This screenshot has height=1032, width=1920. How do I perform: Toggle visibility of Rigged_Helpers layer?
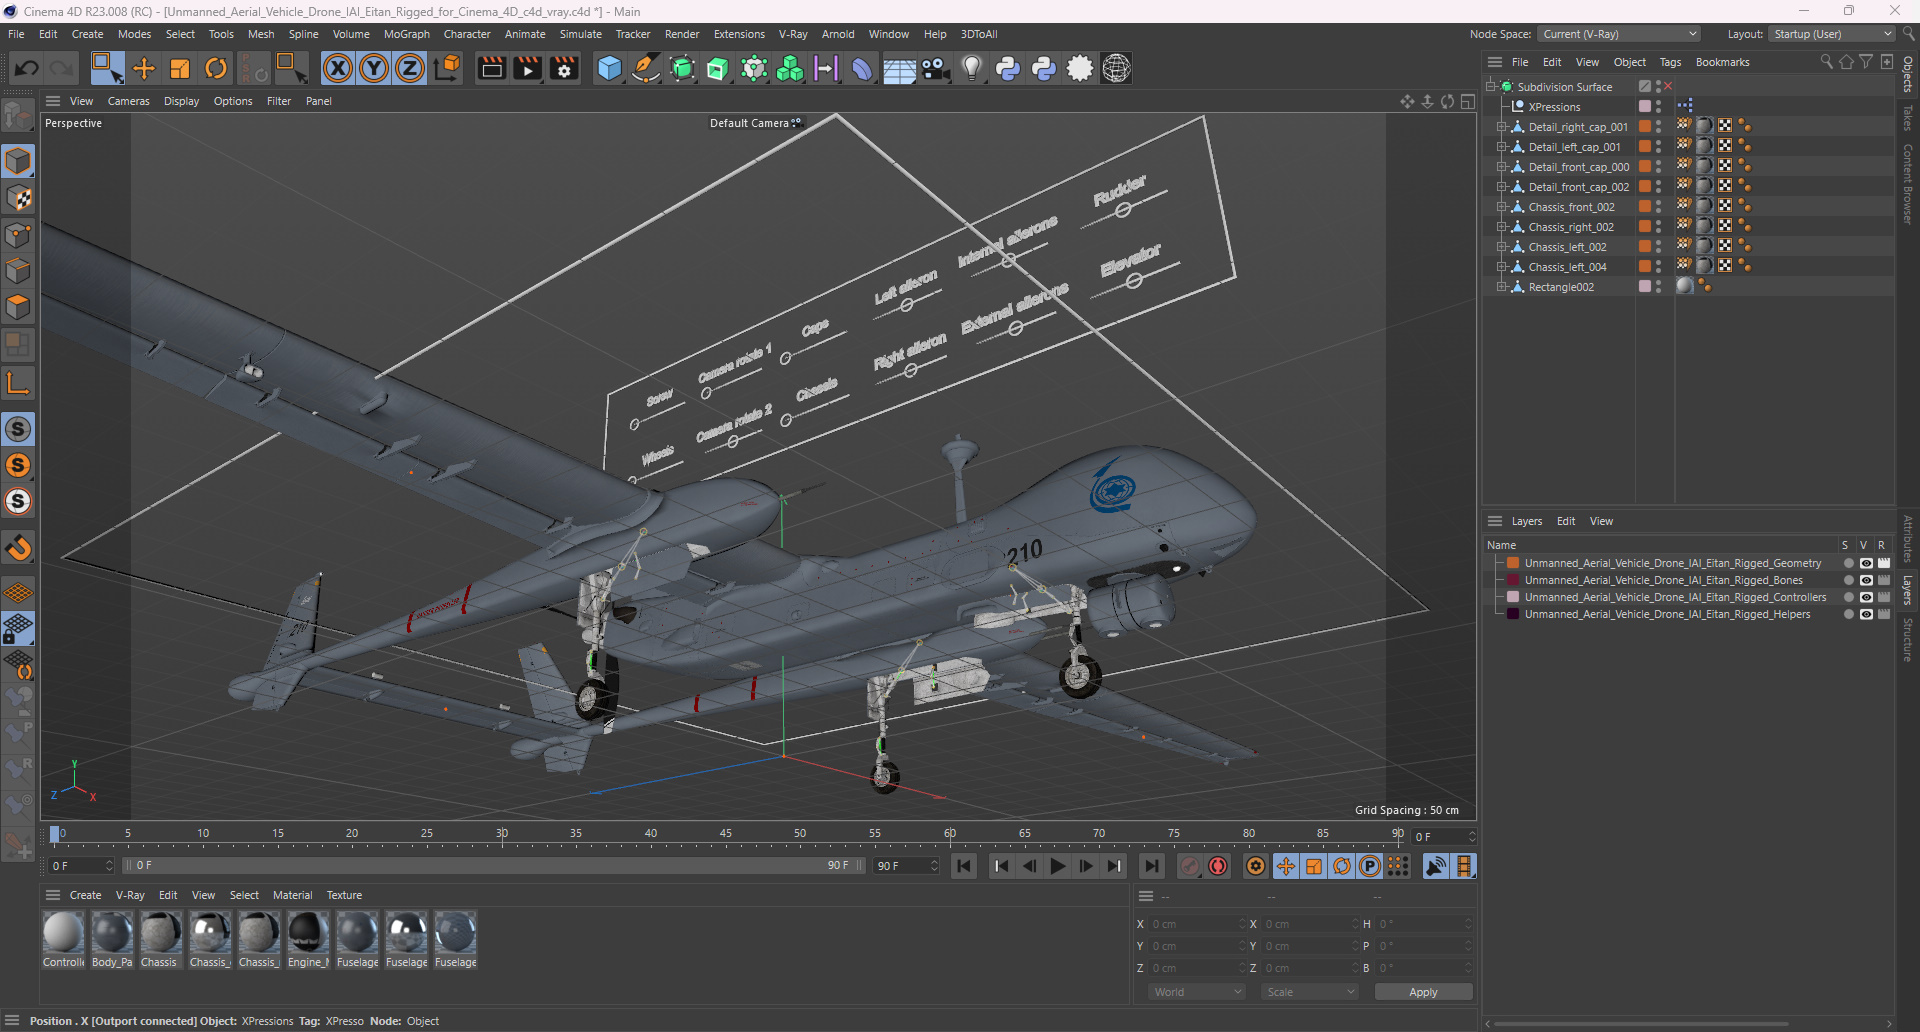tap(1866, 614)
